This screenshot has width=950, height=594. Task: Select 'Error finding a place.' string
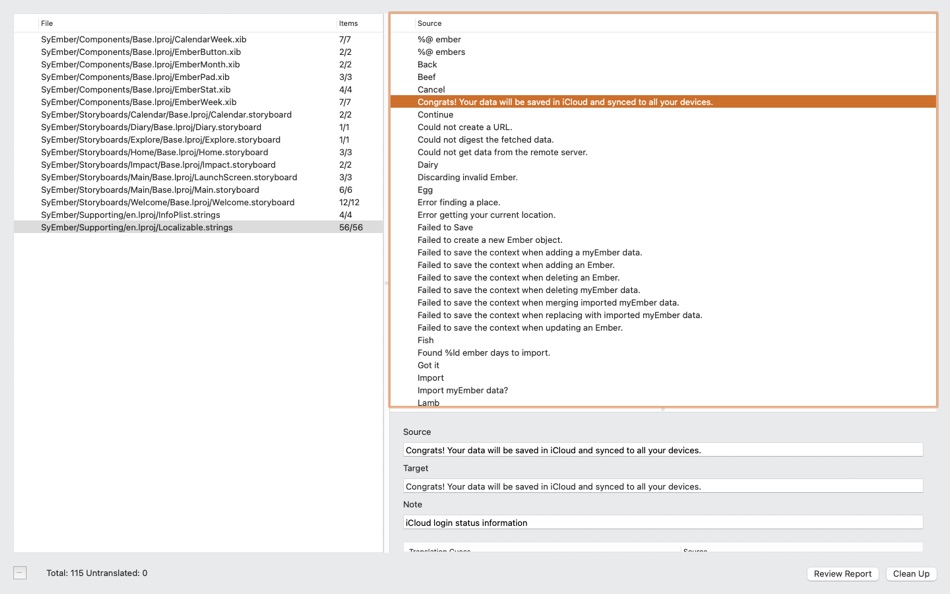(x=663, y=202)
